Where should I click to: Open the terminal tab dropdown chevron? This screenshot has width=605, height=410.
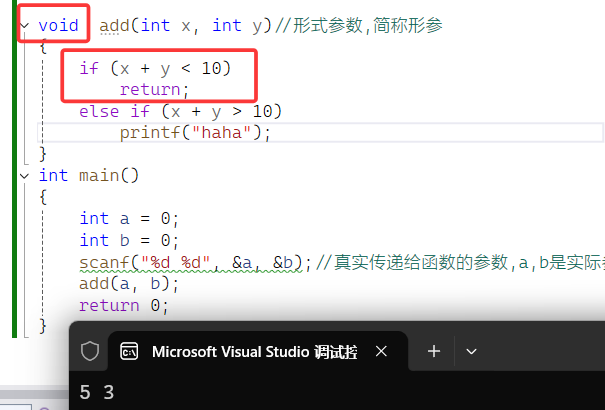(471, 351)
